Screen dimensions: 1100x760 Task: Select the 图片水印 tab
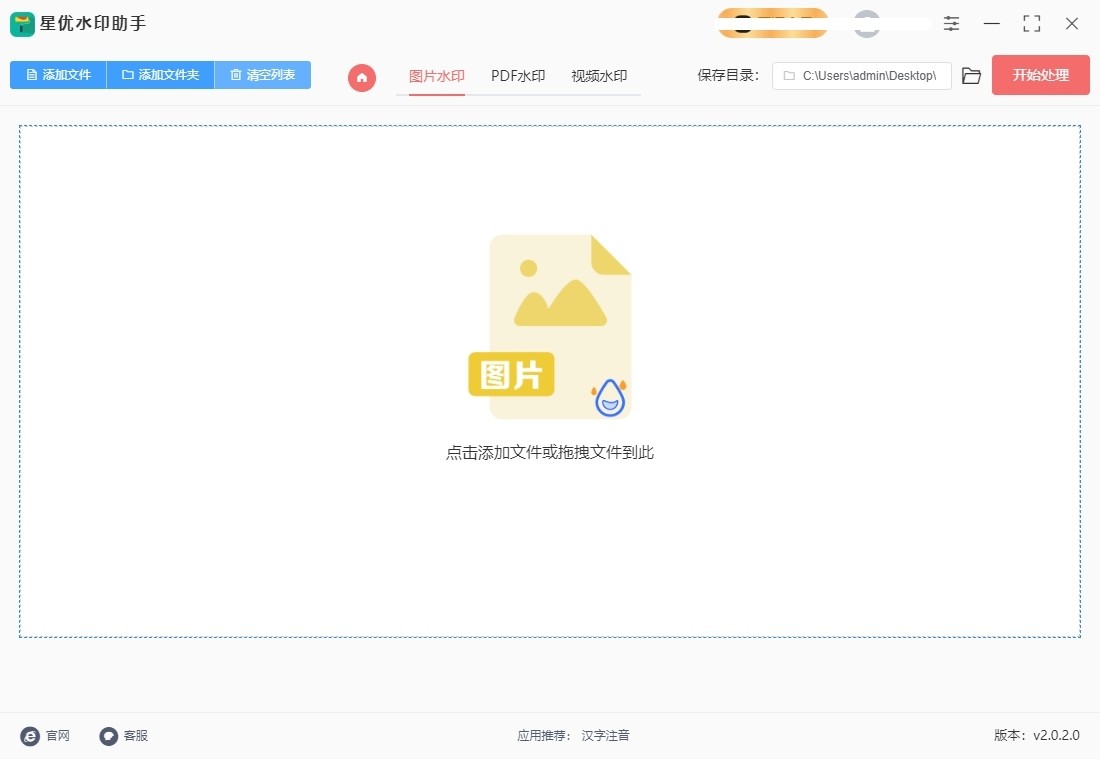436,74
